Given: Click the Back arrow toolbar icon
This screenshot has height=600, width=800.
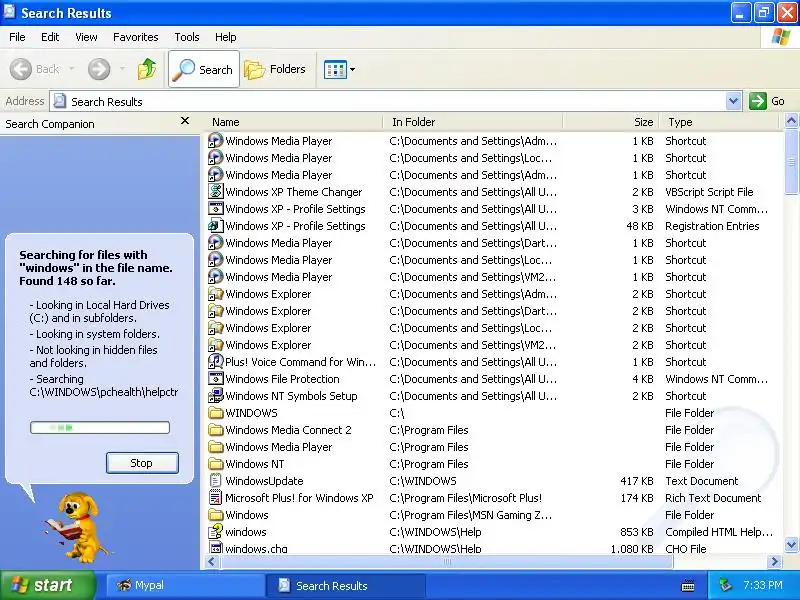Looking at the screenshot, I should [x=21, y=69].
